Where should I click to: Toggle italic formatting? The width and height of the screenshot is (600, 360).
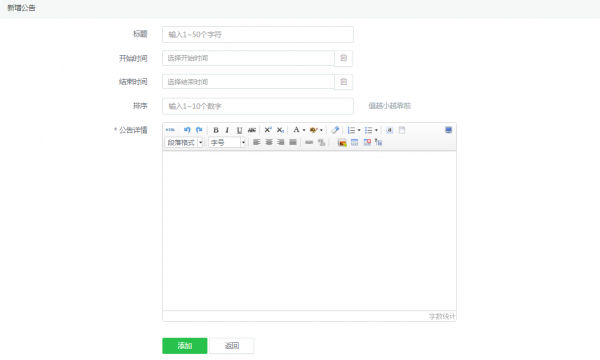tap(227, 130)
